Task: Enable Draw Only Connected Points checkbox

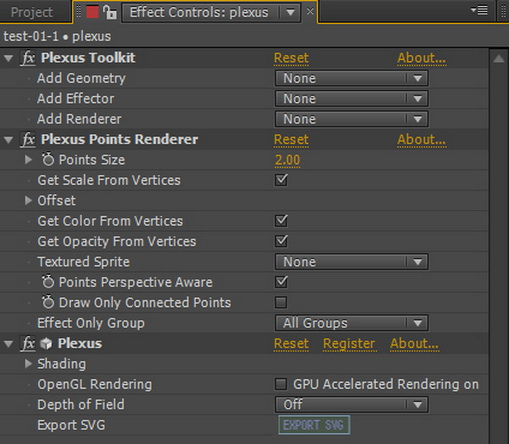Action: coord(281,302)
